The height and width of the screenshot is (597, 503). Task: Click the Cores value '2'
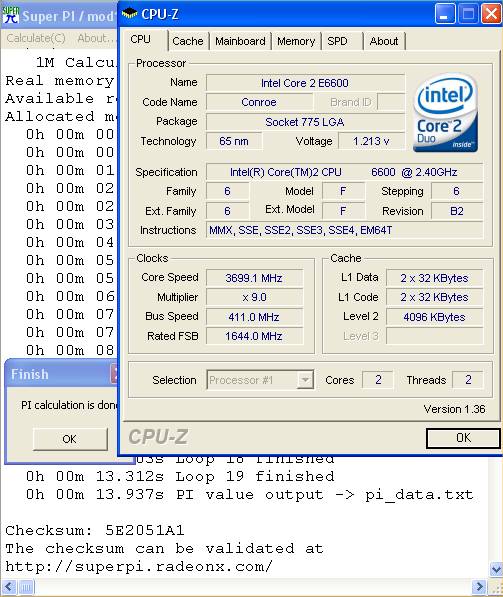click(378, 380)
